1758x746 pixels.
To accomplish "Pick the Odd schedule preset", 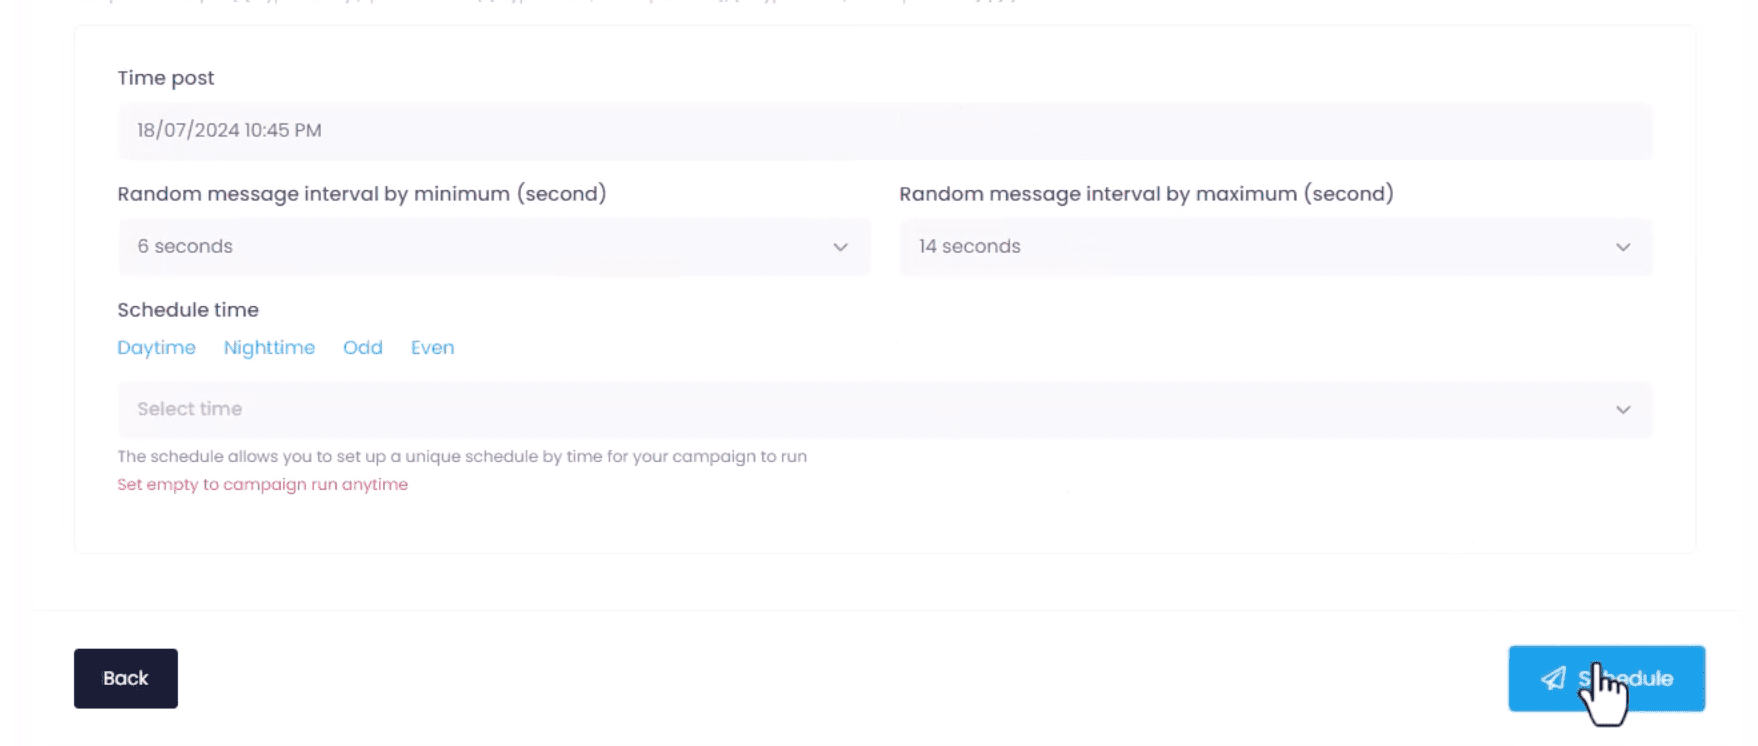I will pyautogui.click(x=362, y=348).
